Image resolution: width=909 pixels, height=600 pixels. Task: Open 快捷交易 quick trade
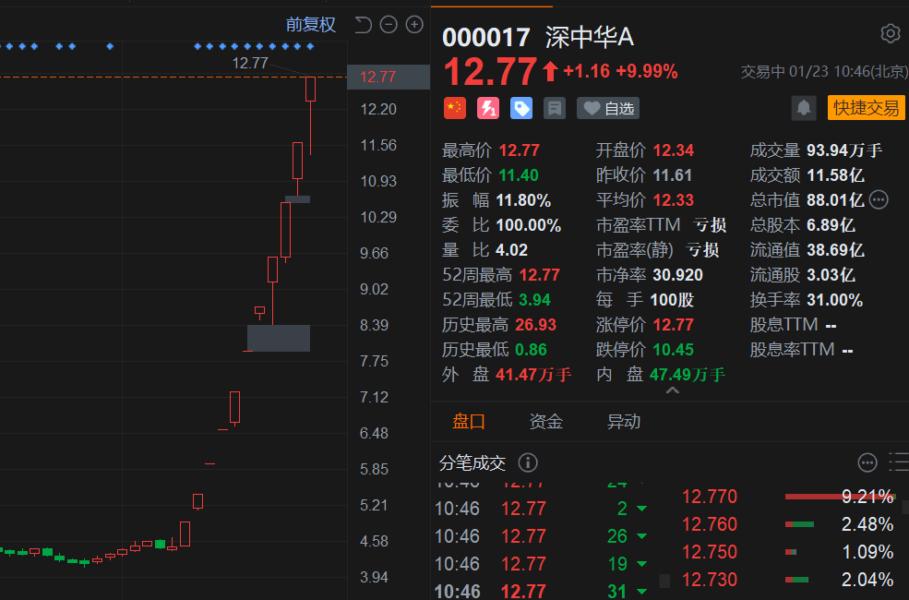(x=866, y=108)
